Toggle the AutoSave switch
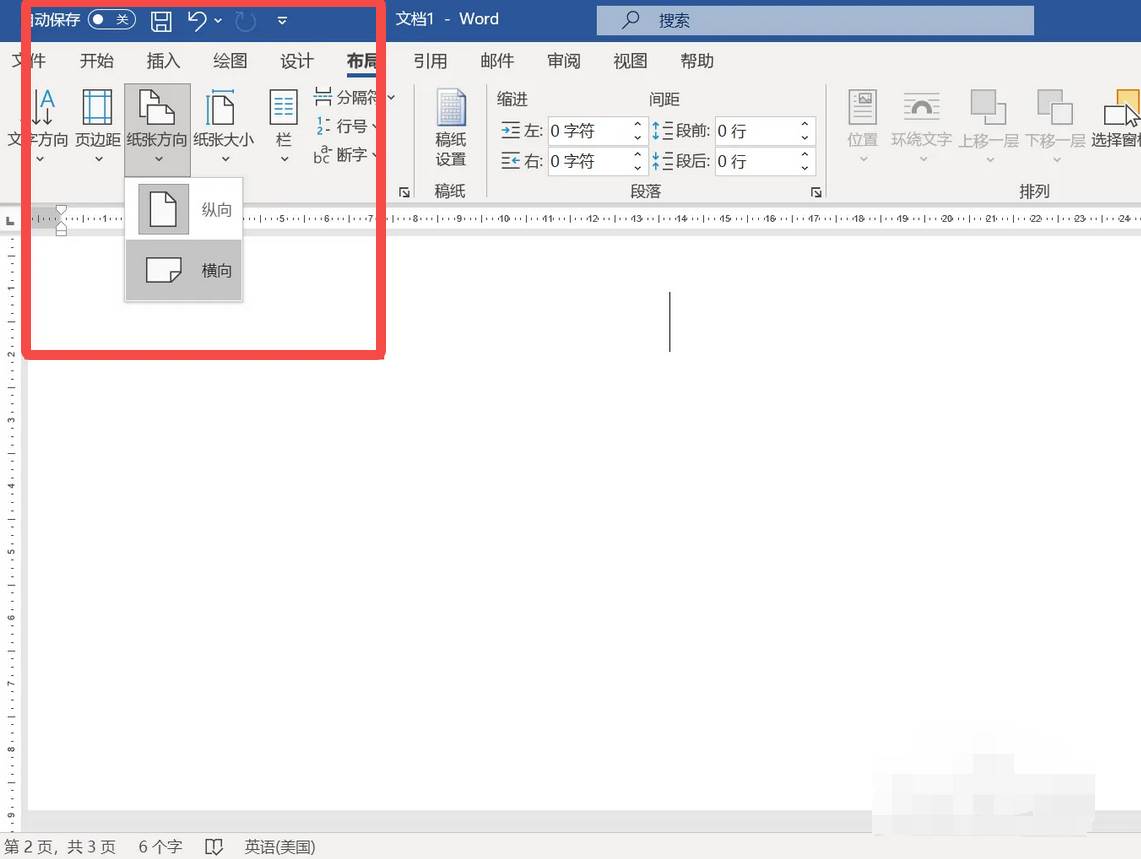The image size is (1141, 859). coord(111,20)
